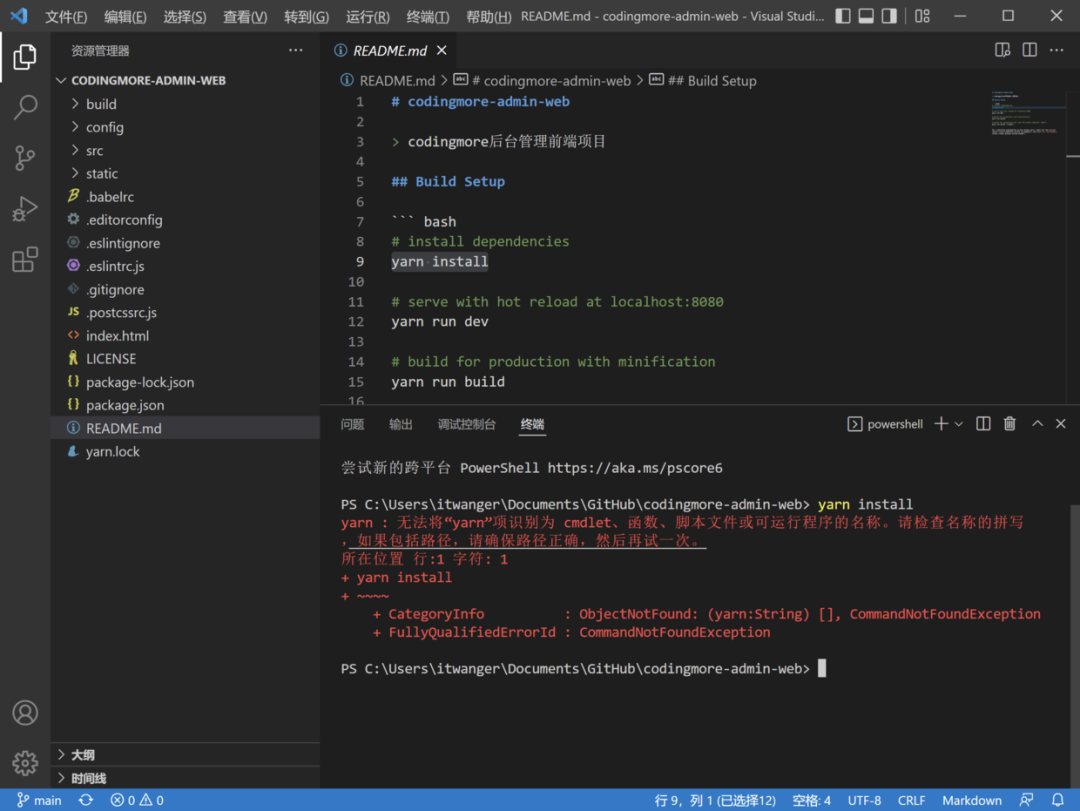Toggle bottom panel layout icon
This screenshot has height=811, width=1080.
[866, 16]
